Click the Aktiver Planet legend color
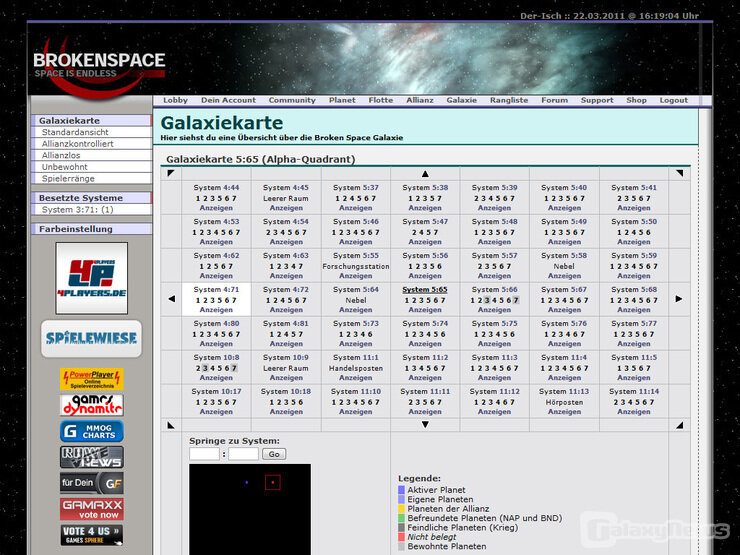The image size is (740, 555). (x=402, y=490)
